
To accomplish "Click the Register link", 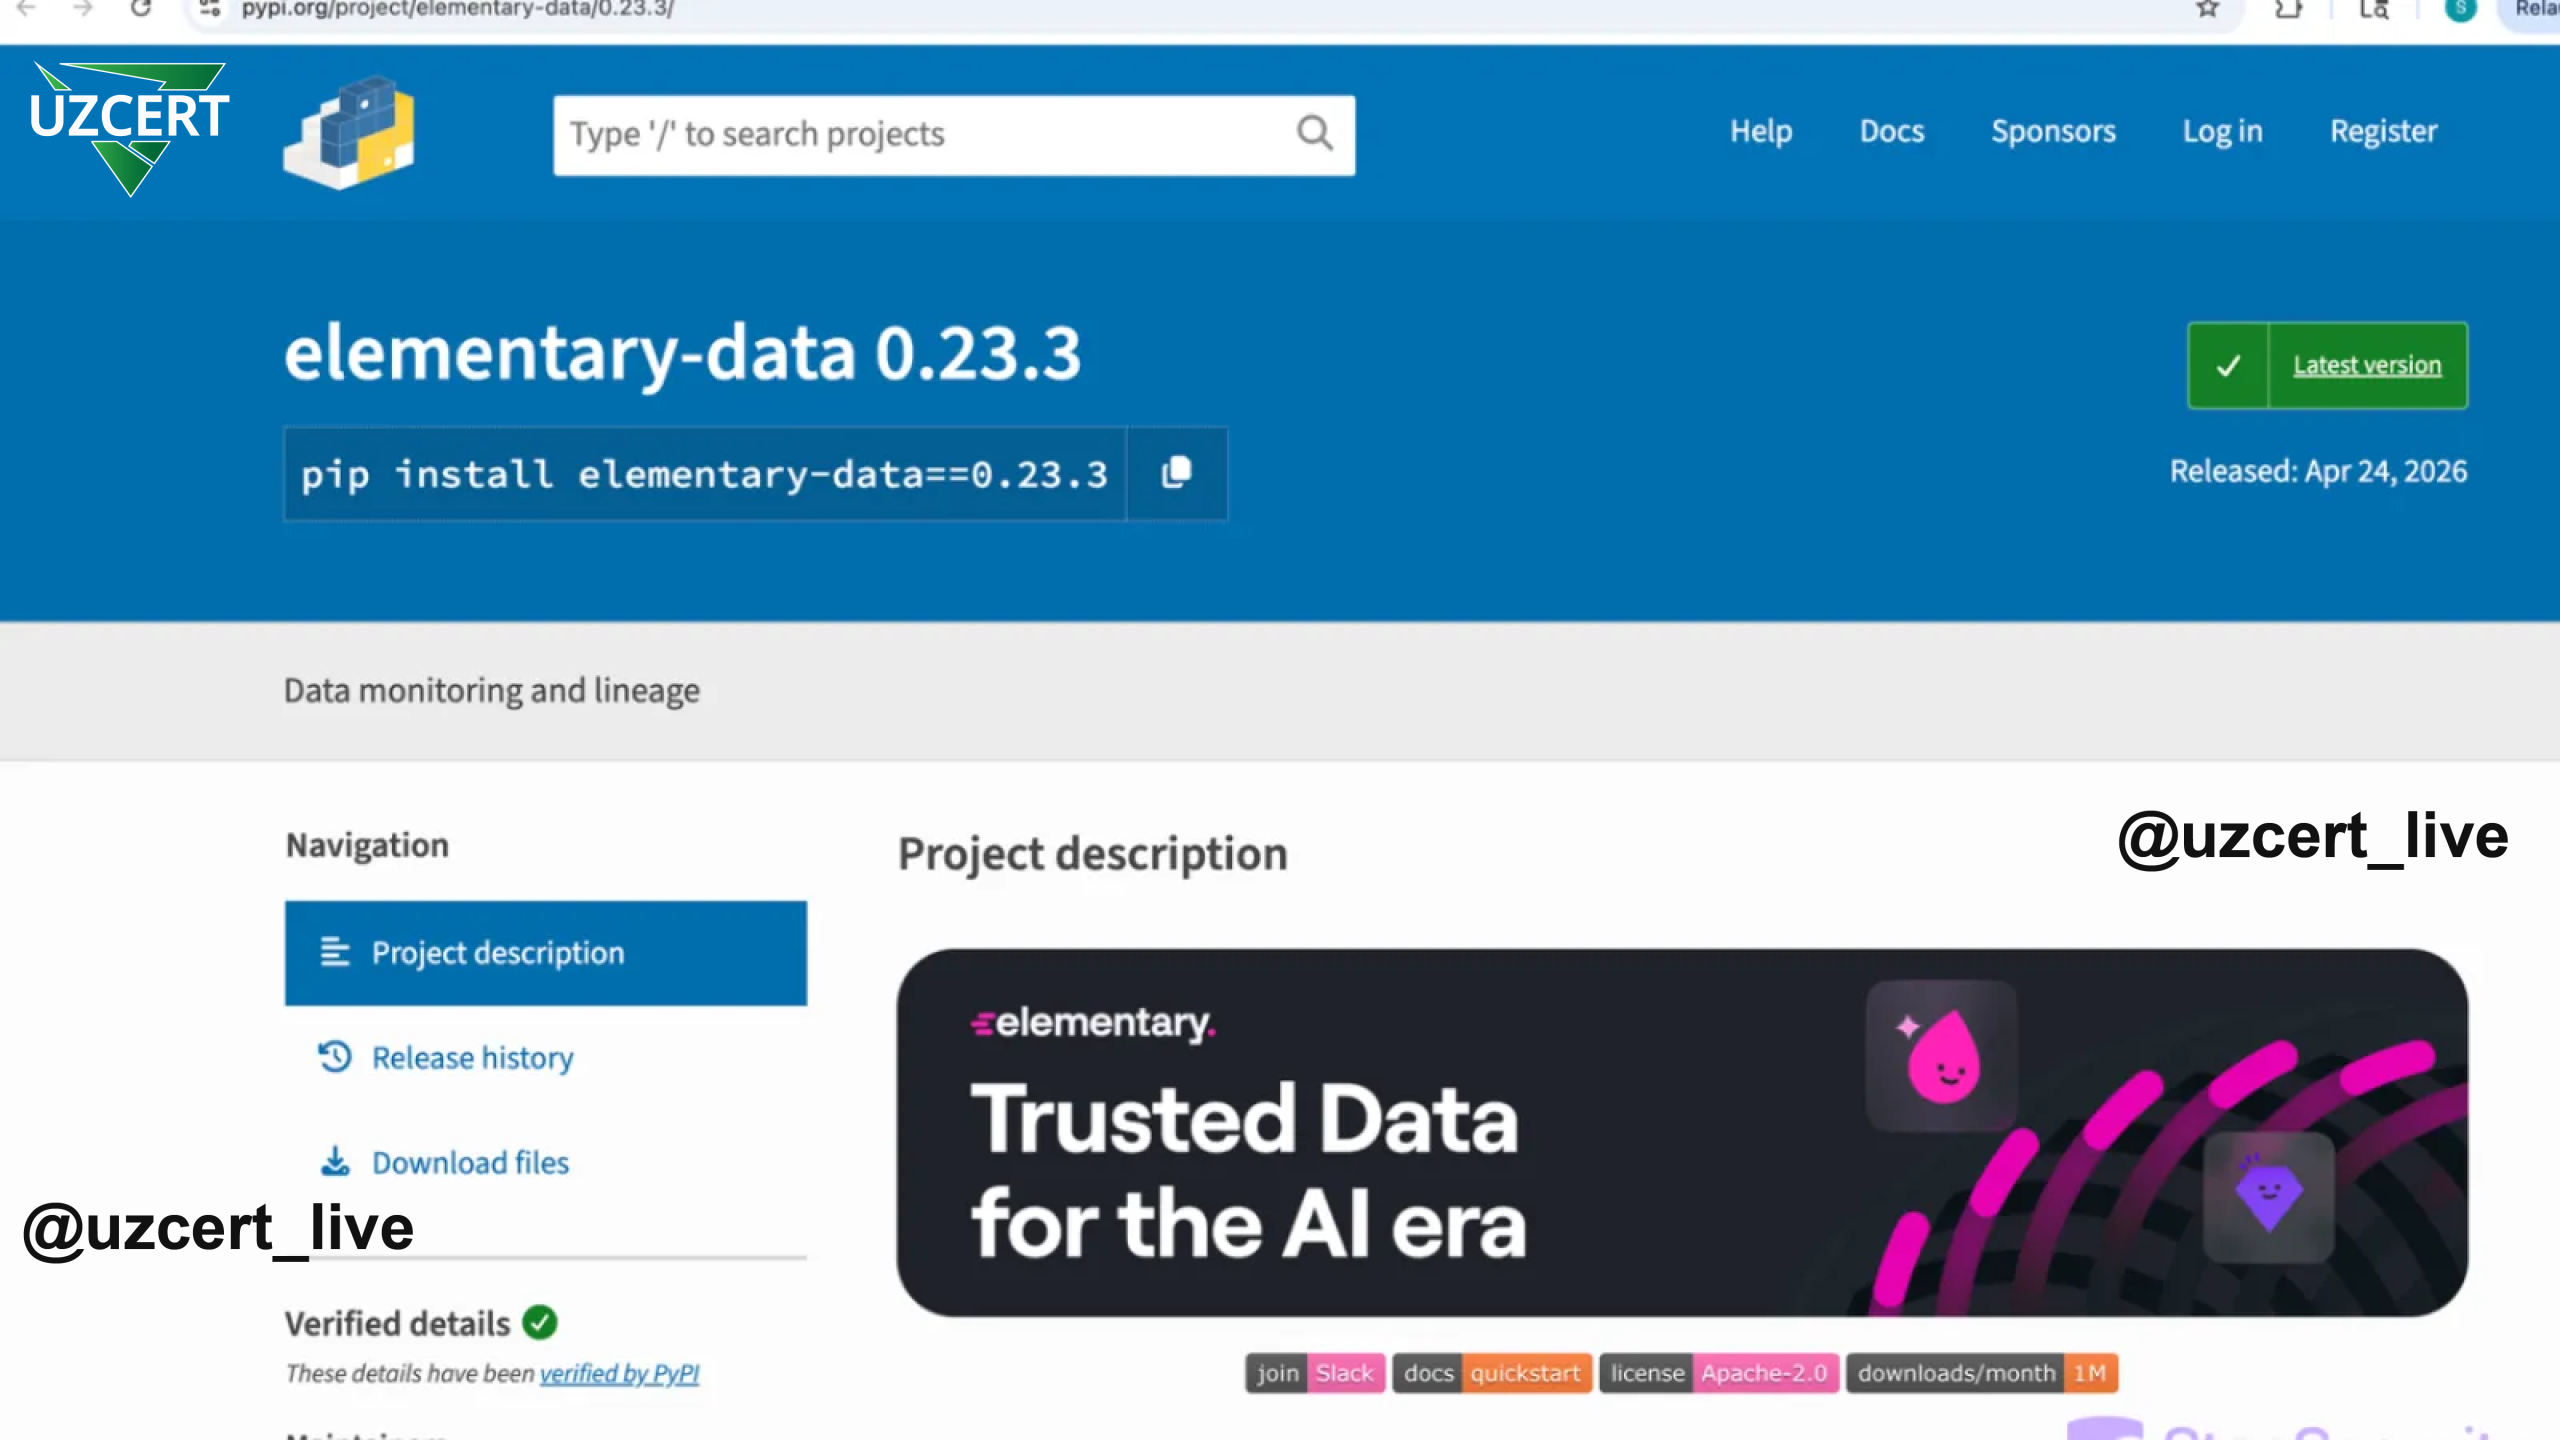I will (x=2383, y=131).
